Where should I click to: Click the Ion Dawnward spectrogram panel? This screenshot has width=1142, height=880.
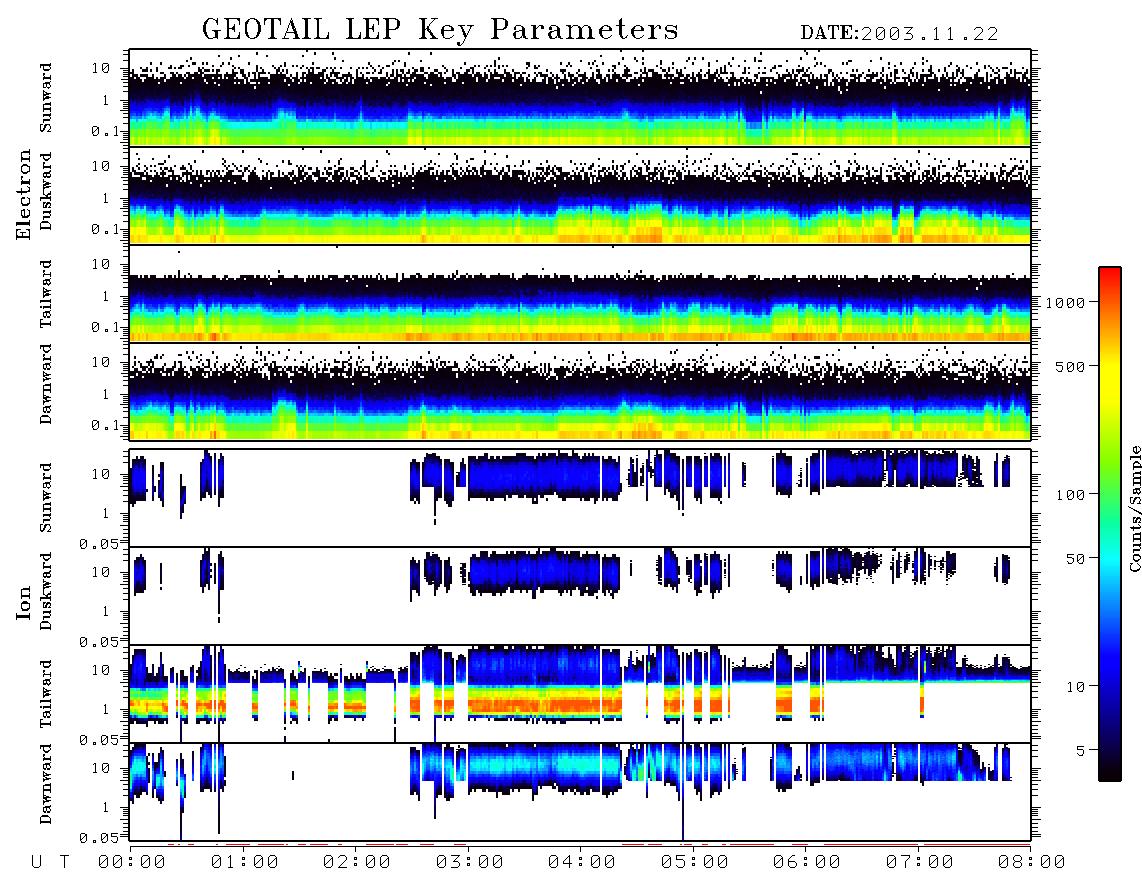580,792
